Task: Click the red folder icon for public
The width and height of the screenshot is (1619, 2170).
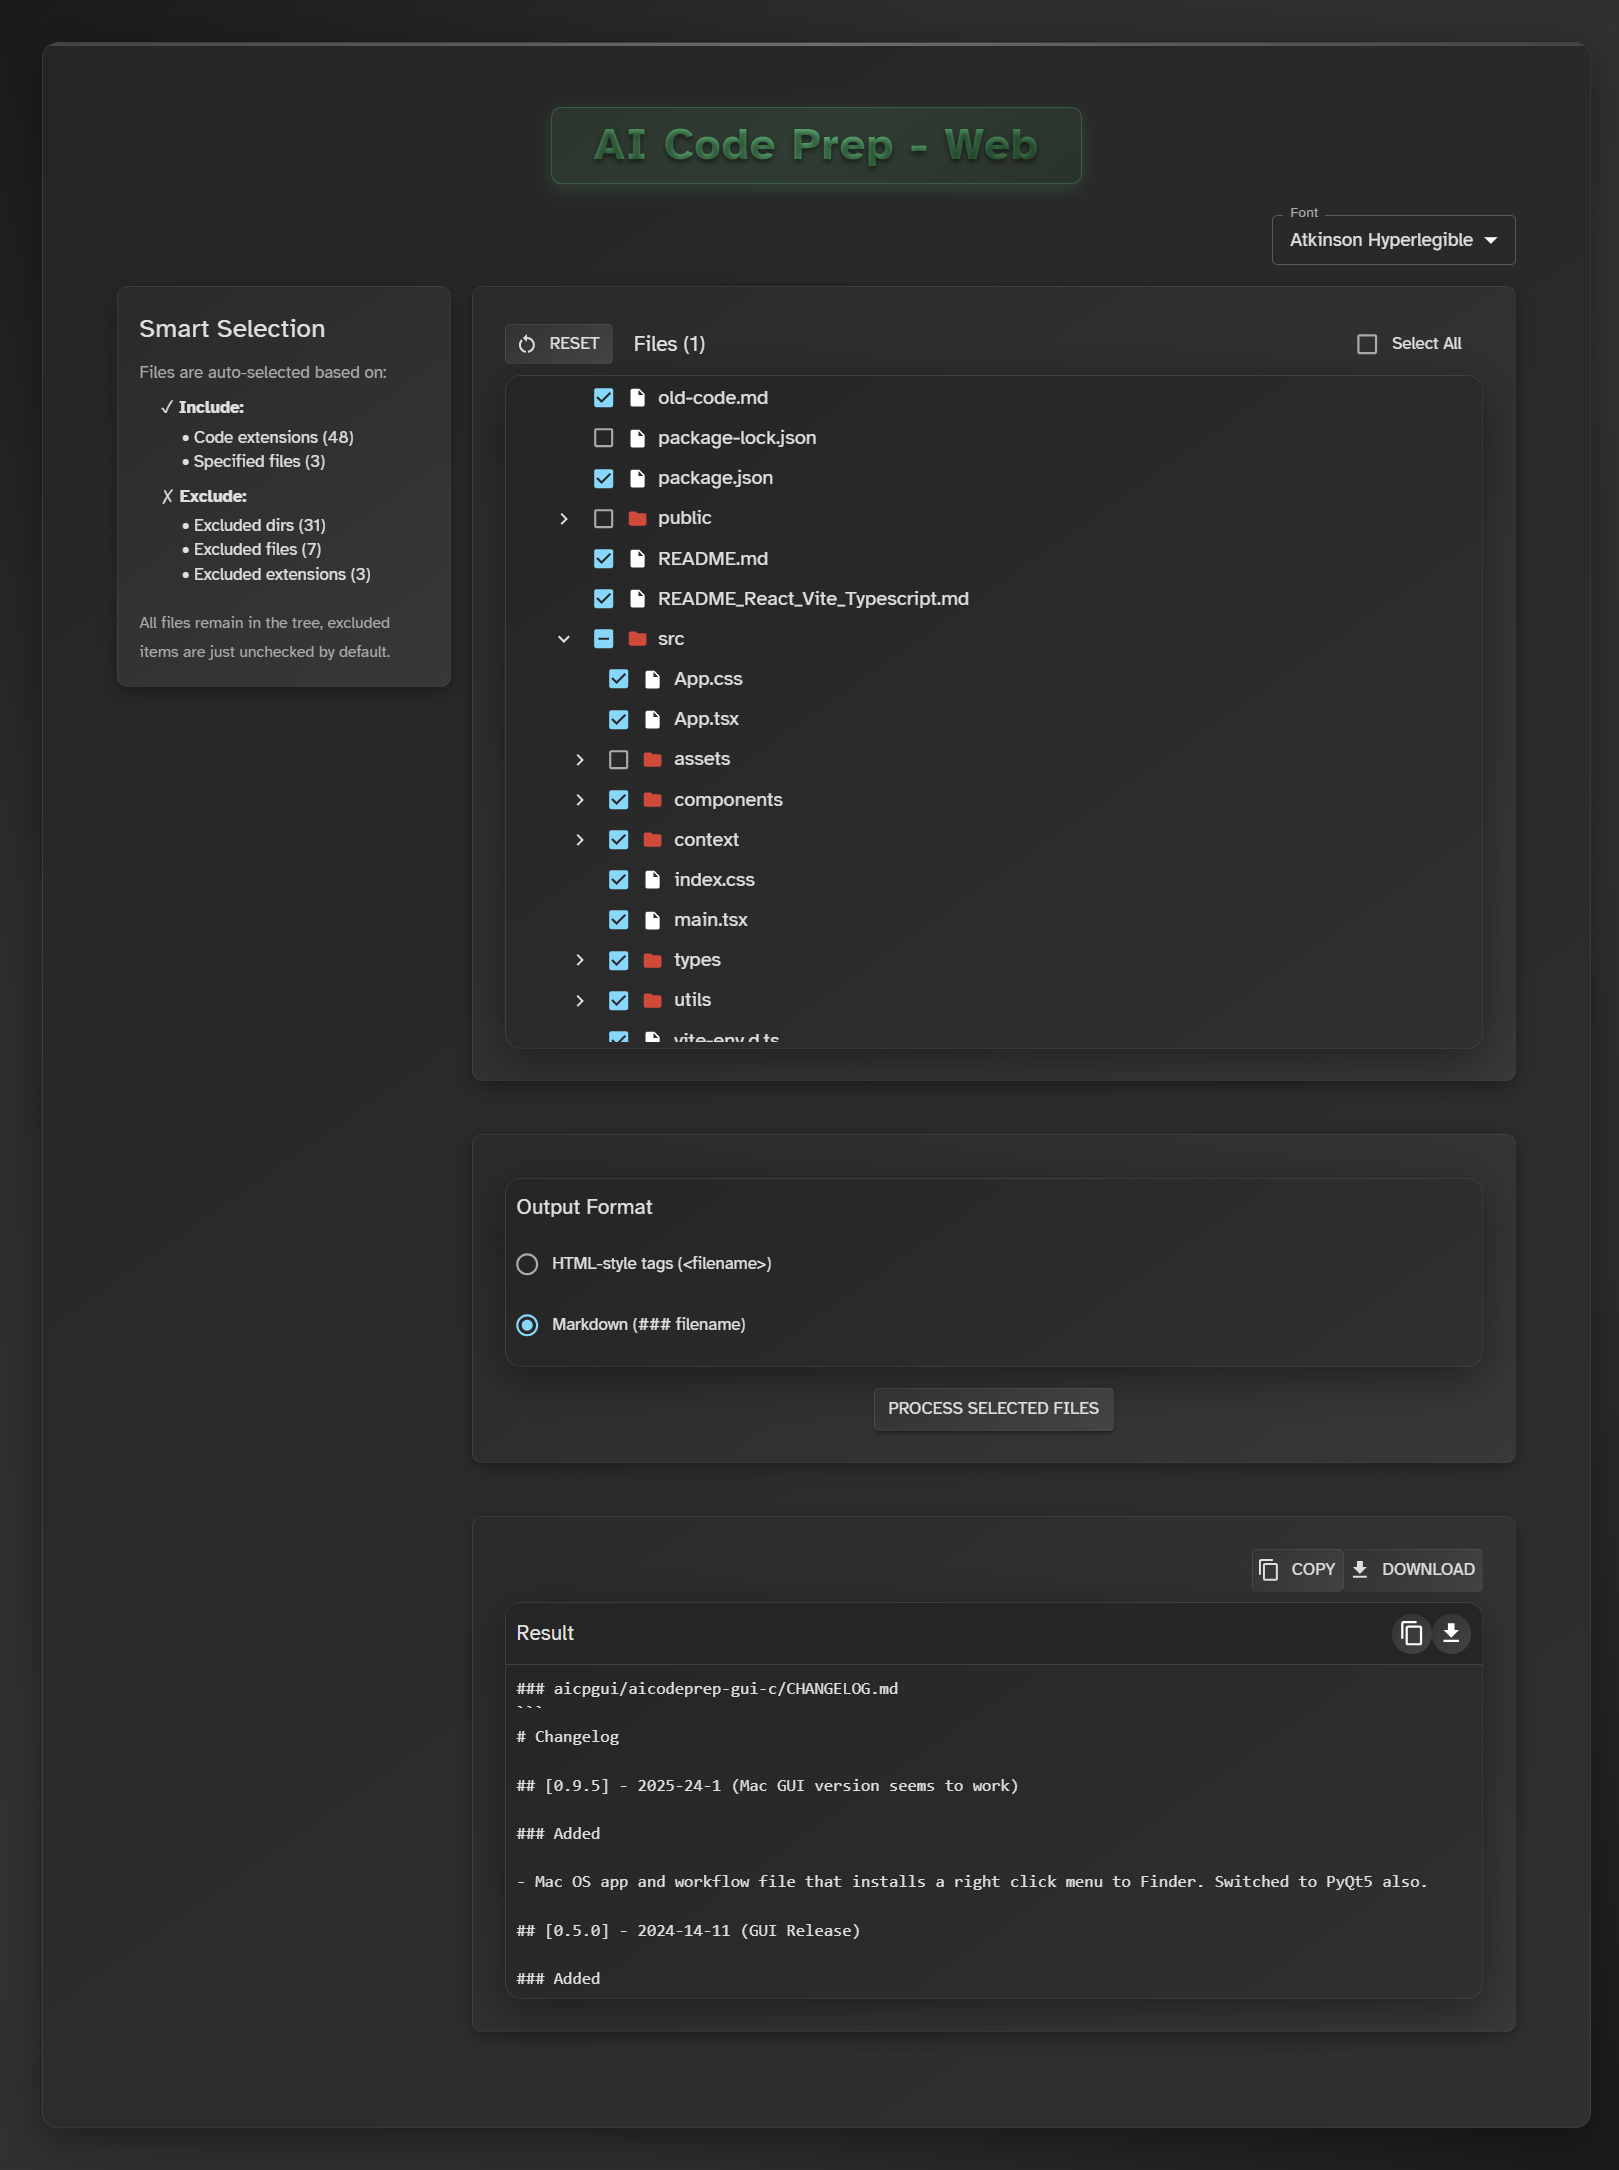Action: [637, 518]
